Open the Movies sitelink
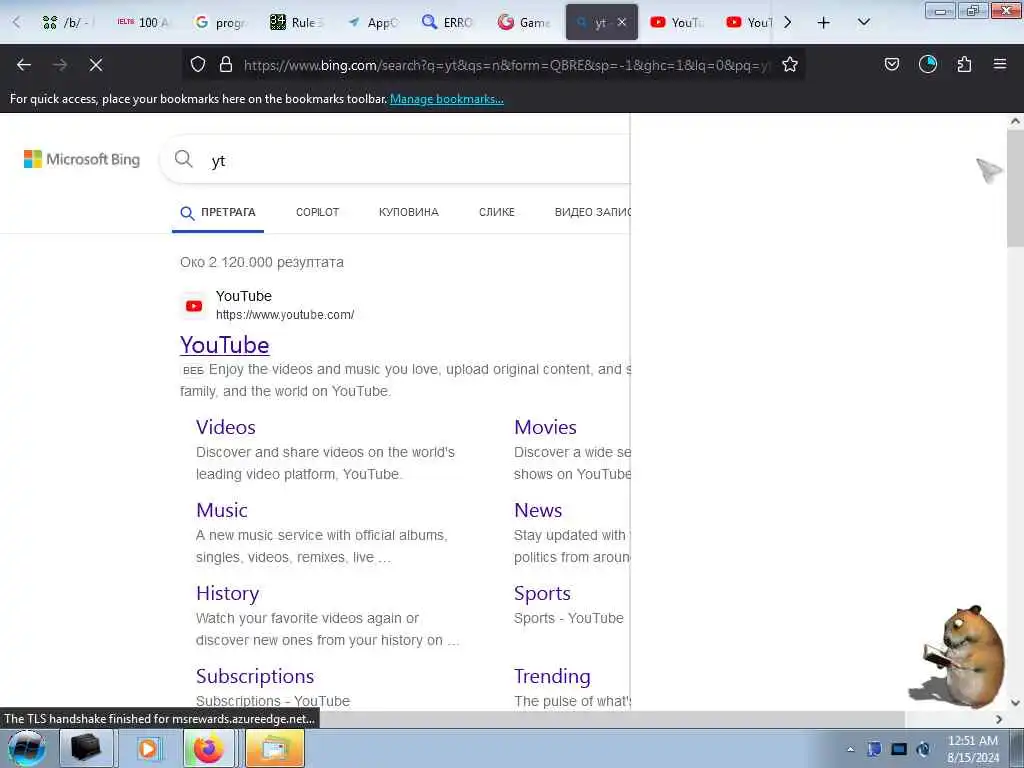Viewport: 1024px width, 768px height. click(x=545, y=427)
